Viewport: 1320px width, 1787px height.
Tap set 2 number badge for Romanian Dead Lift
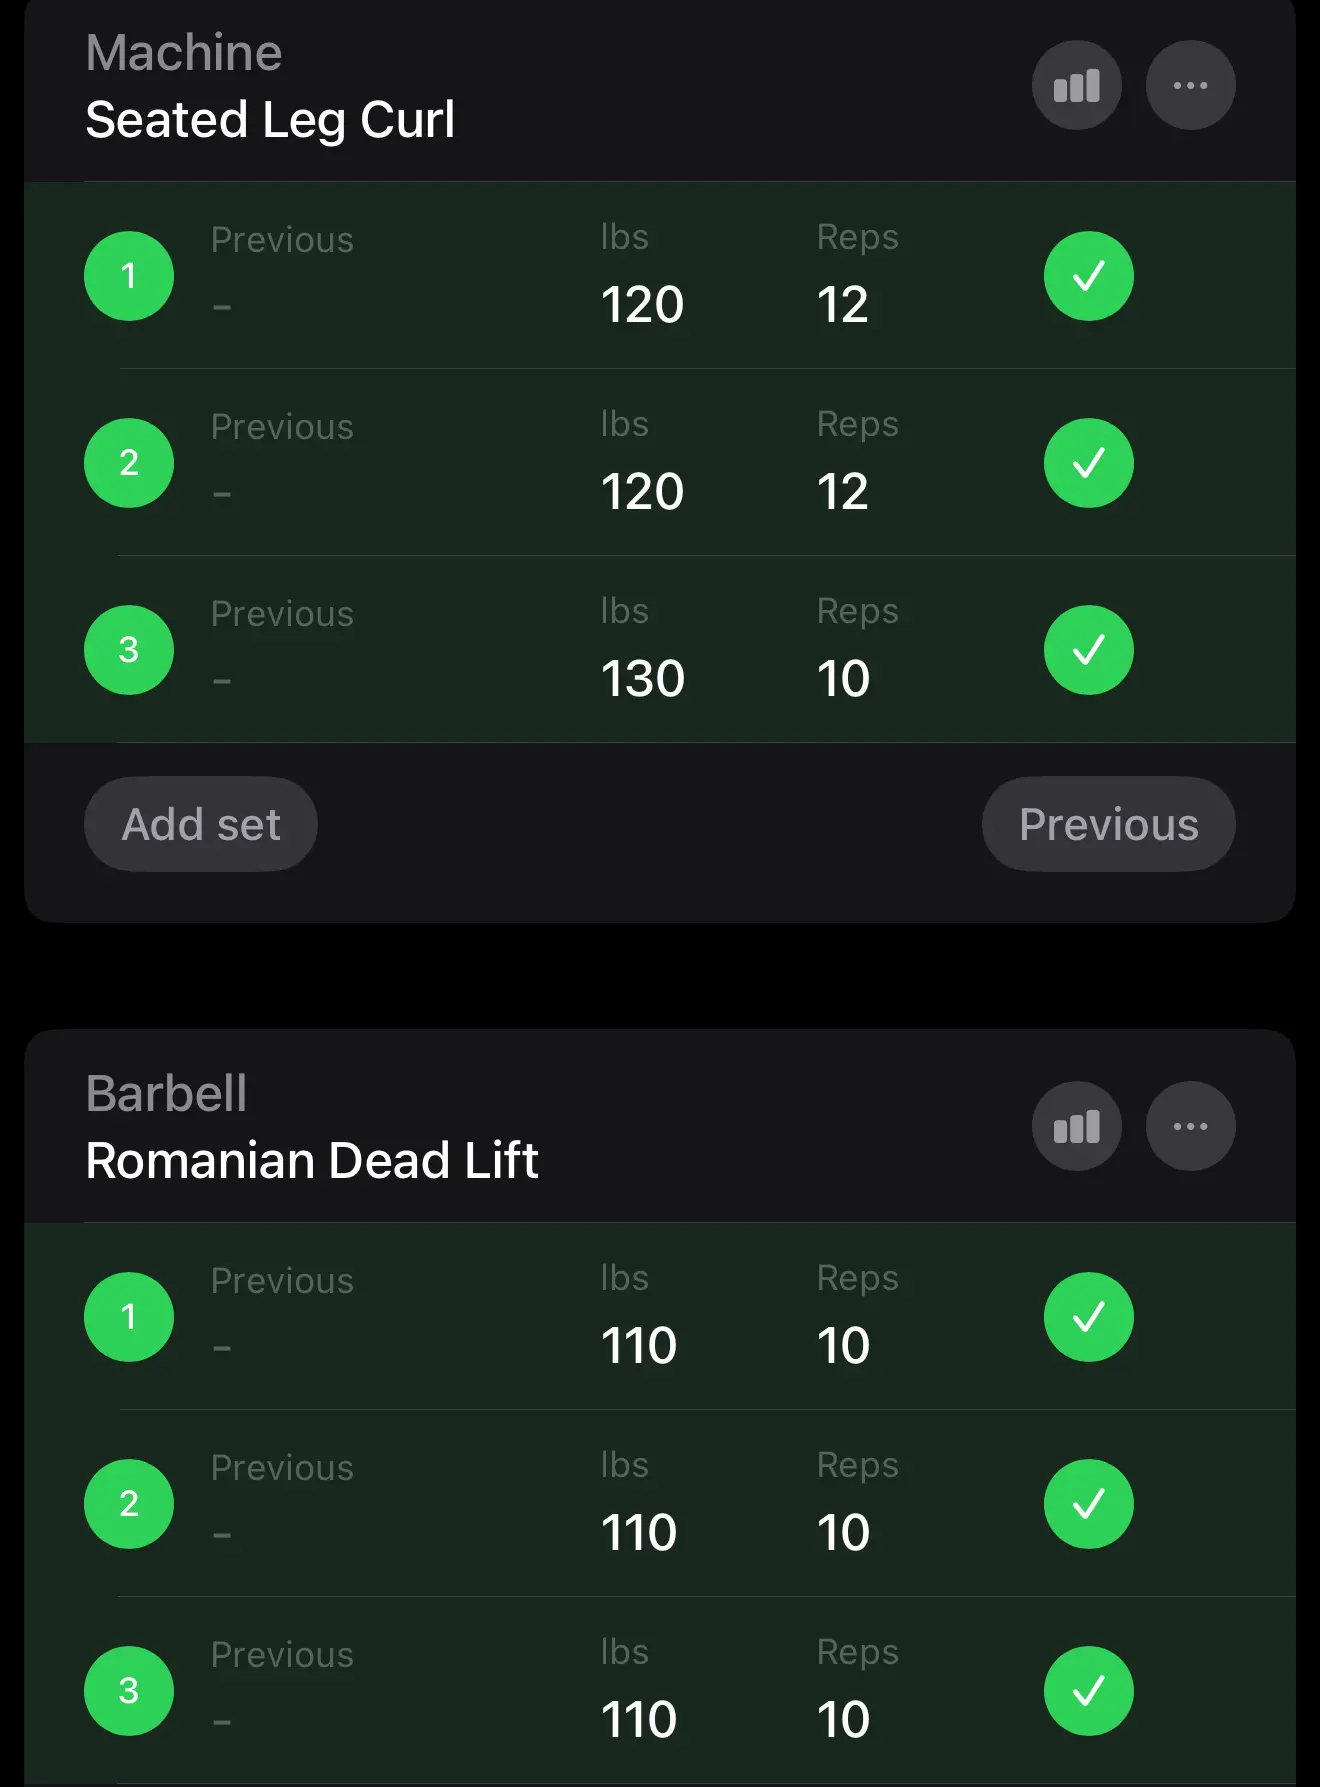[x=129, y=1504]
